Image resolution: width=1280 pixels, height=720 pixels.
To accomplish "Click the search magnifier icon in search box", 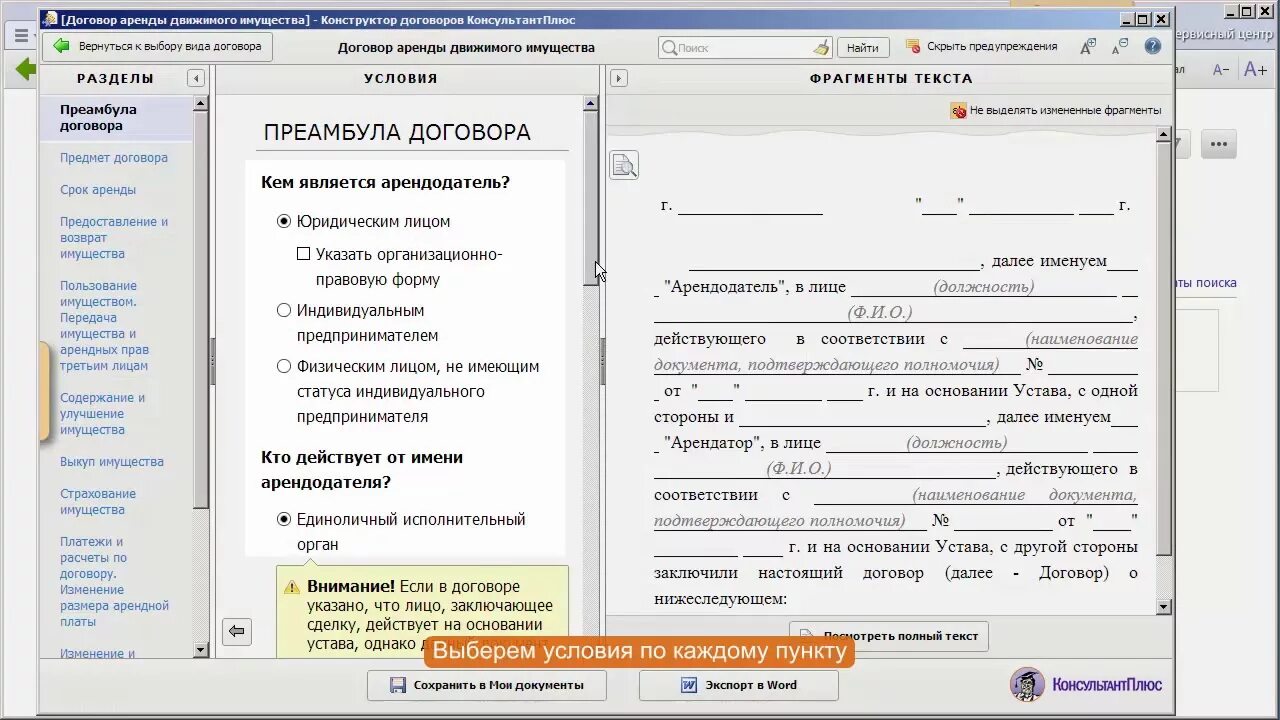I will 668,47.
